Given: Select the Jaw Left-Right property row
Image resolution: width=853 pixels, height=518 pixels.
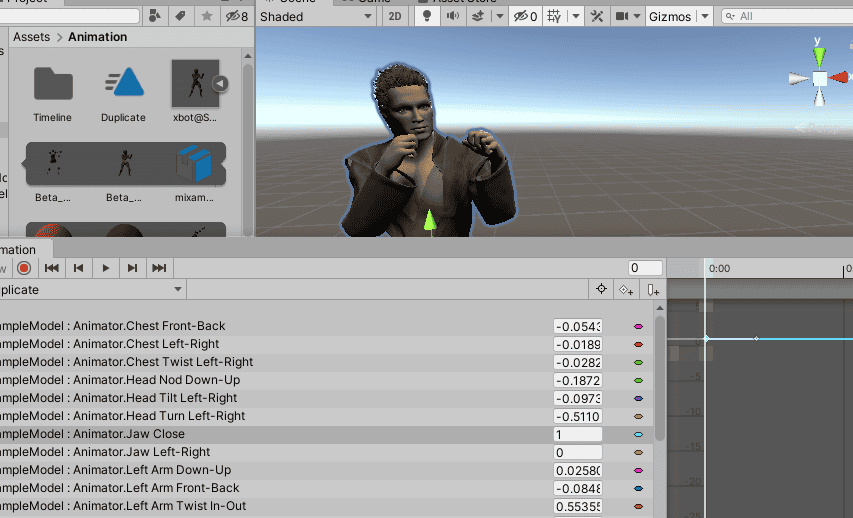Looking at the screenshot, I should click(326, 452).
